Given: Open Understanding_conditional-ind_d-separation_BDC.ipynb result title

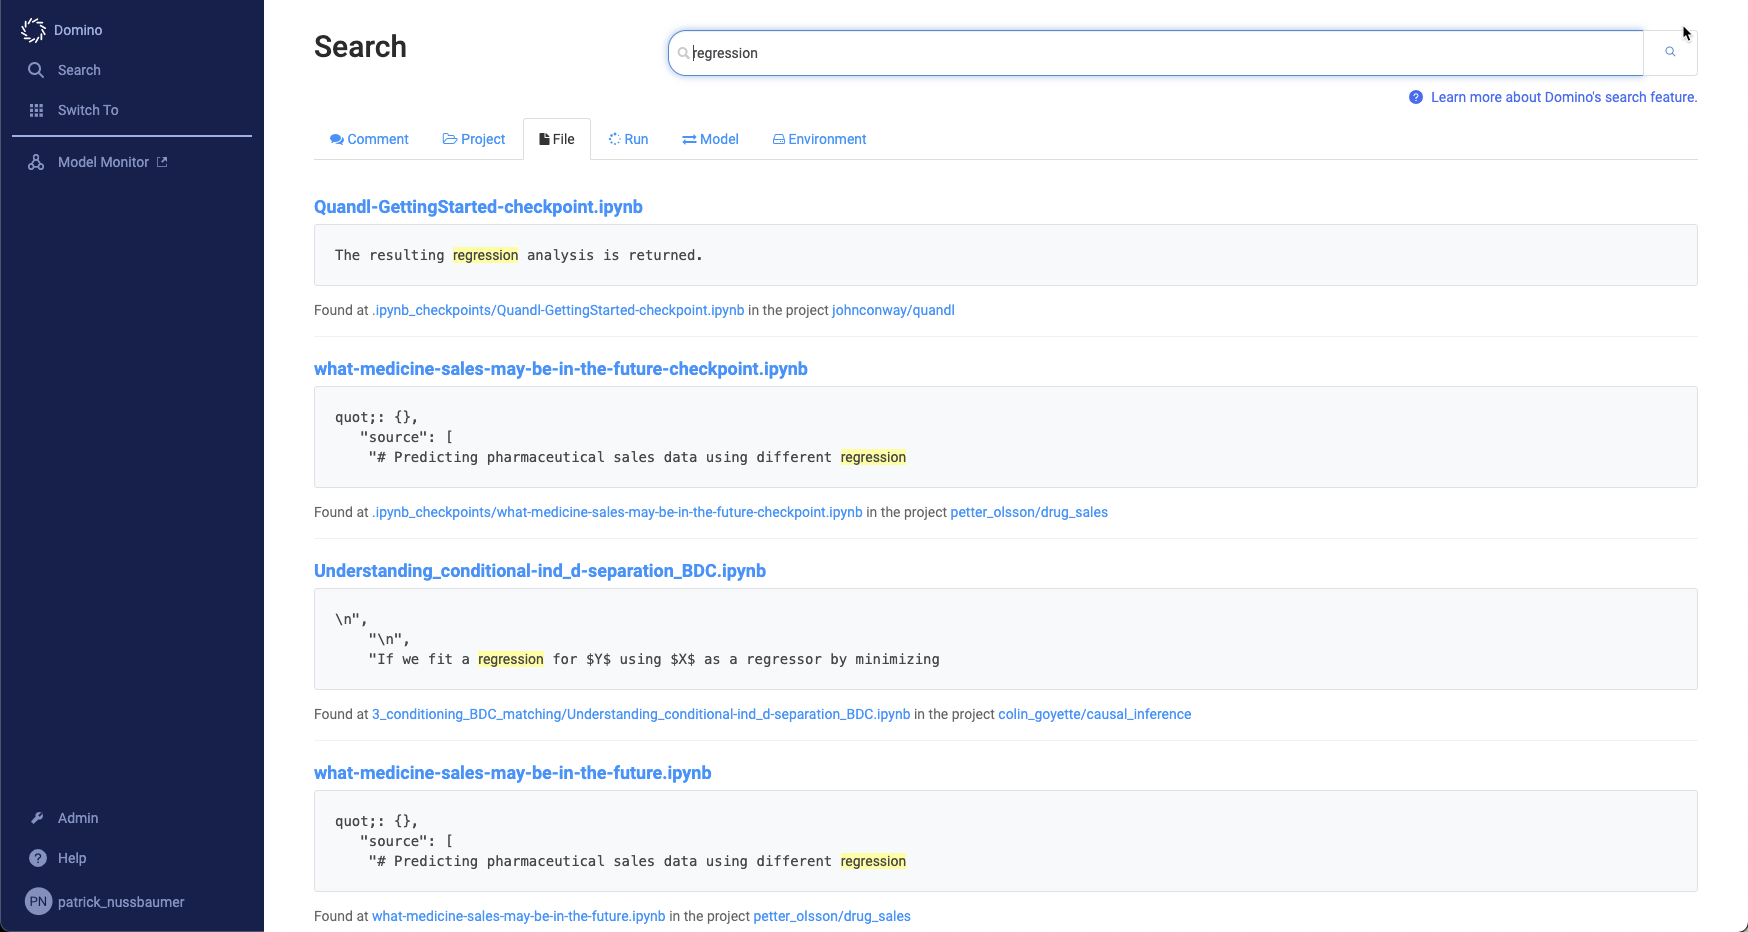Looking at the screenshot, I should (540, 571).
